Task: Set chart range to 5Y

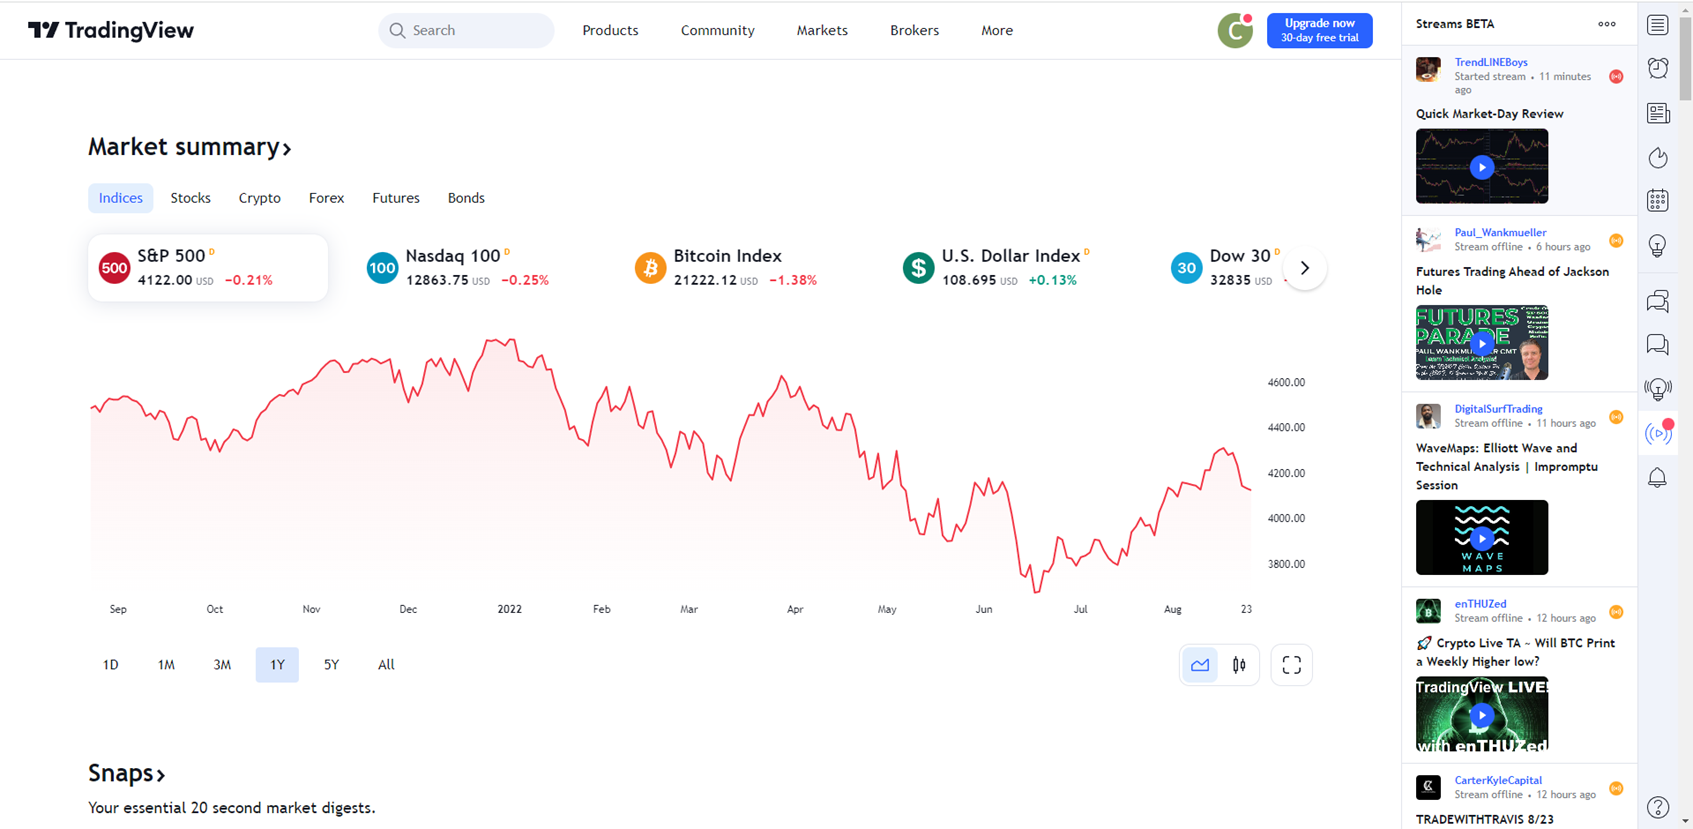Action: tap(331, 665)
